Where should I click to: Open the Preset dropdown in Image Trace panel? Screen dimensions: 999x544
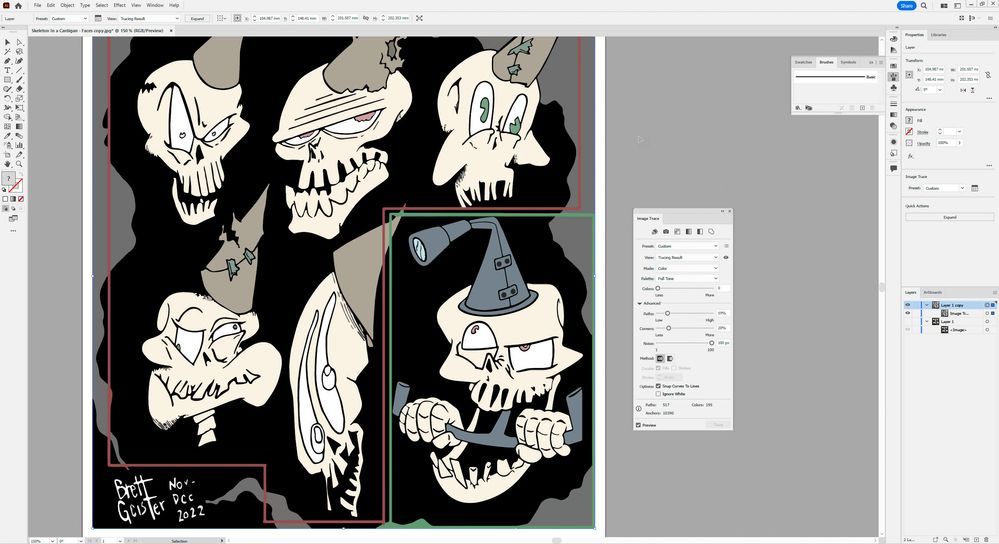687,246
